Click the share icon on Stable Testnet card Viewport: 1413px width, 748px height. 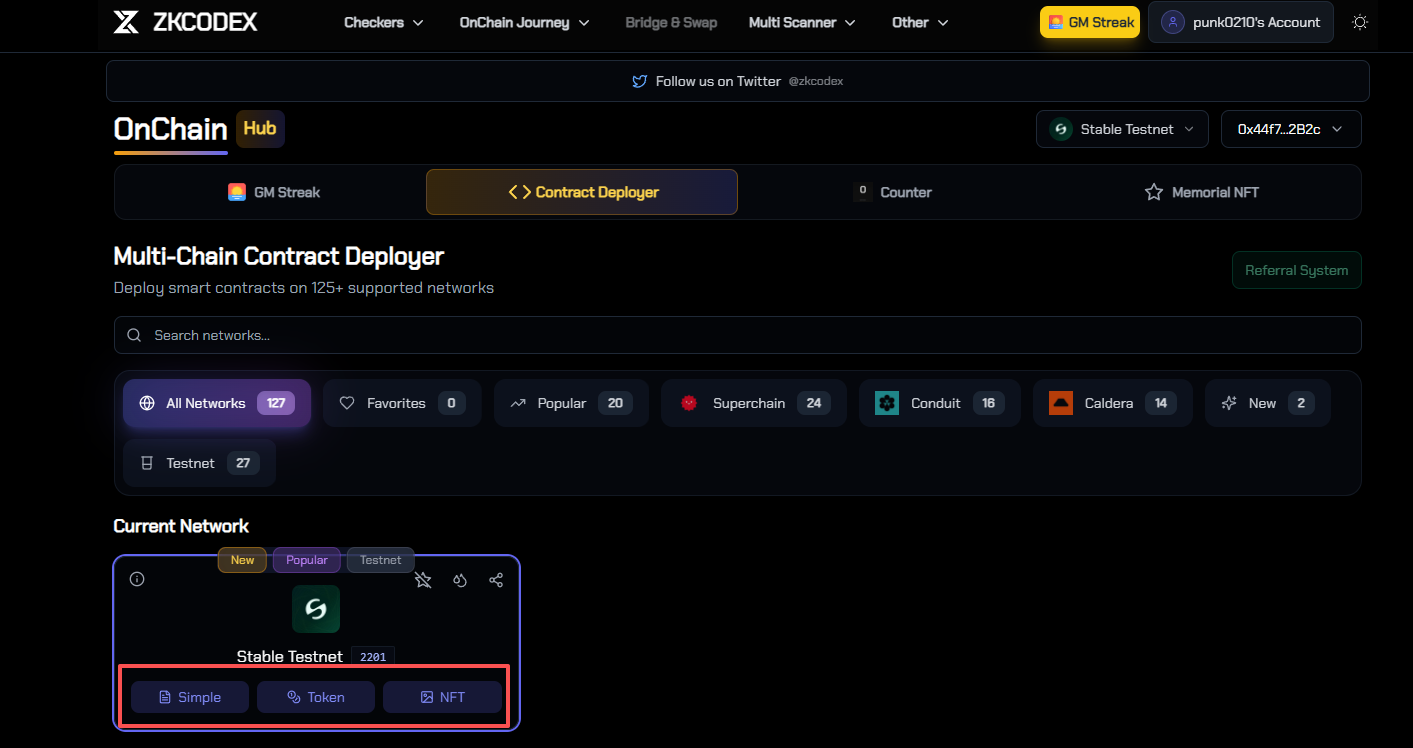[x=496, y=580]
